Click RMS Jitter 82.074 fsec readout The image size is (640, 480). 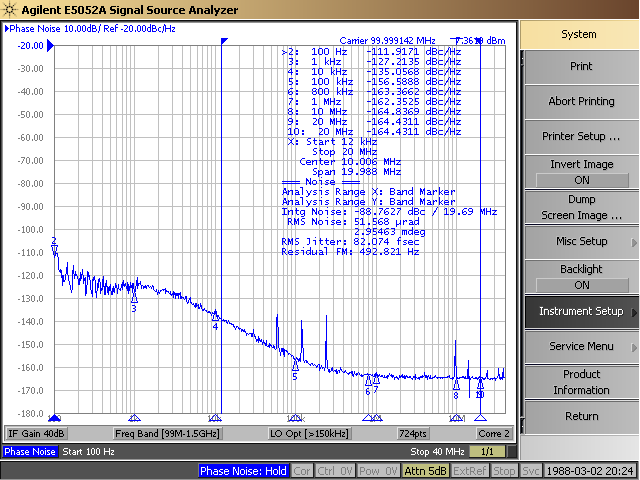pos(350,242)
